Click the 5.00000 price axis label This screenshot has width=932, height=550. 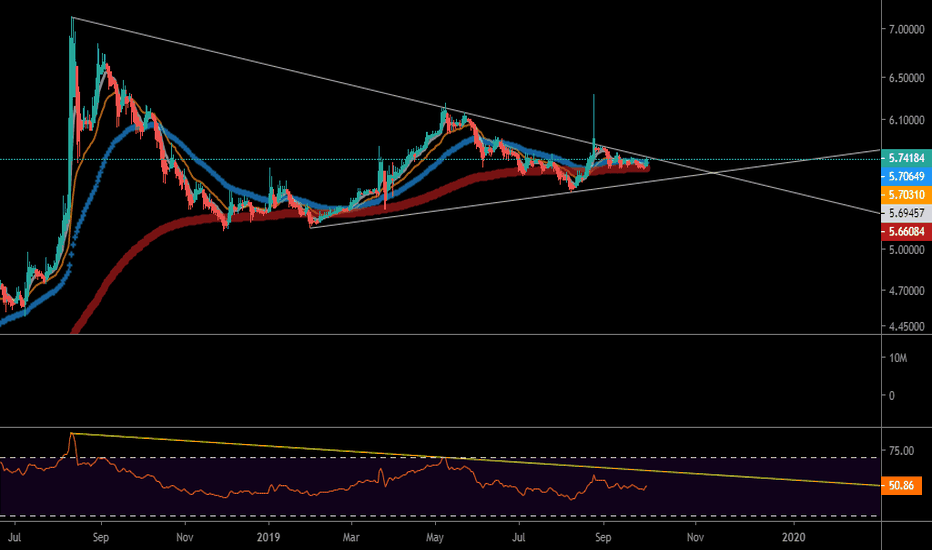point(906,250)
